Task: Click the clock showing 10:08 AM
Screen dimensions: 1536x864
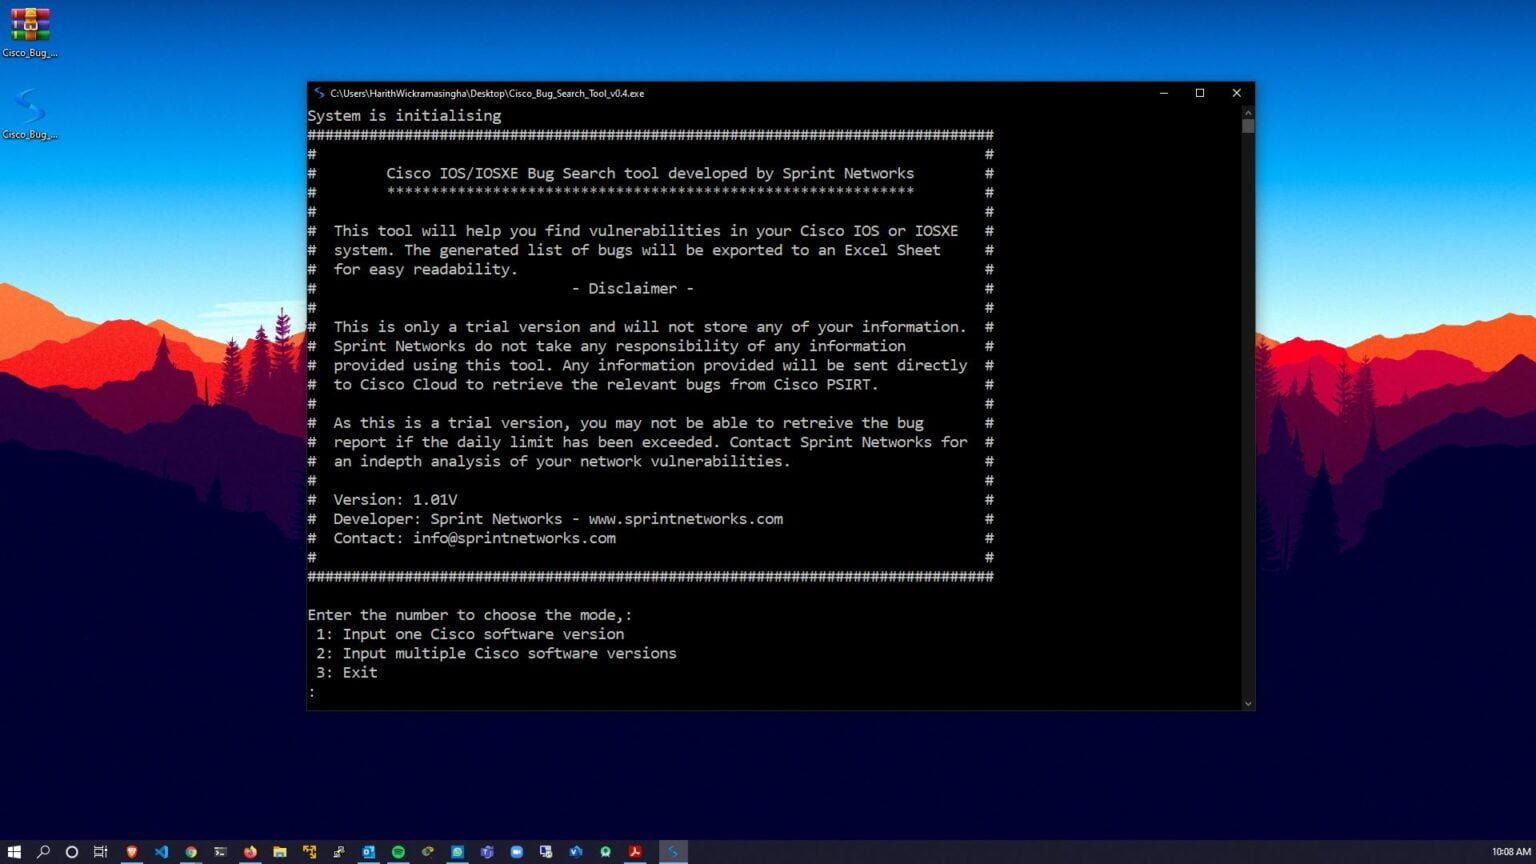Action: click(1510, 851)
